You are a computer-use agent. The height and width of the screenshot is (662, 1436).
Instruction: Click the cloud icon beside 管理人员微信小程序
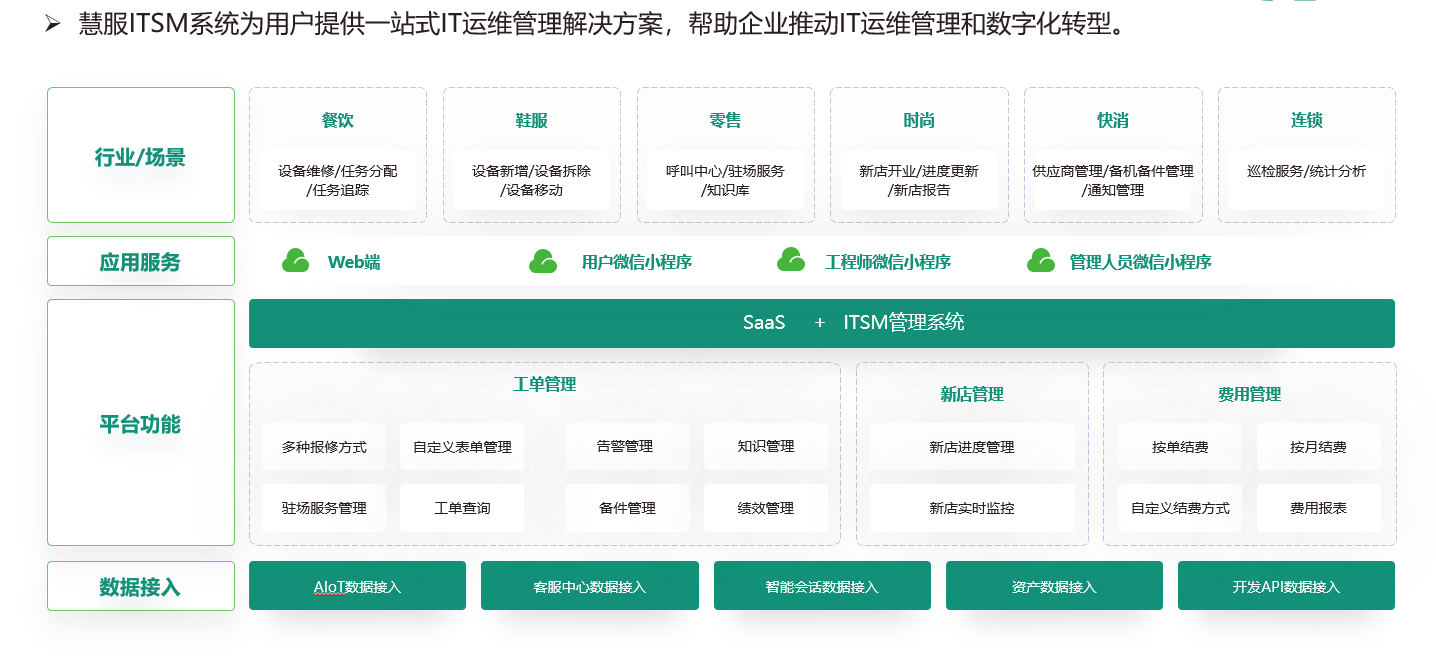tap(1040, 260)
